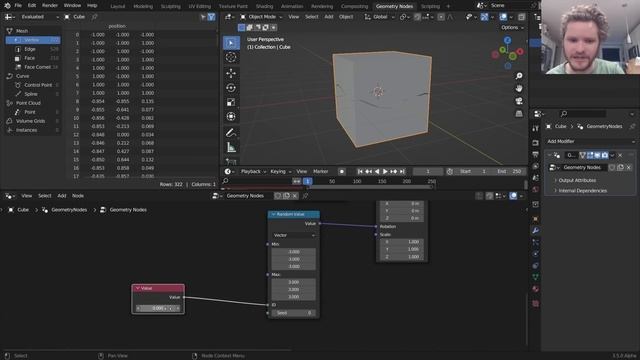Open the Playback dropdown in timeline
Image resolution: width=640 pixels, height=360 pixels.
(253, 171)
